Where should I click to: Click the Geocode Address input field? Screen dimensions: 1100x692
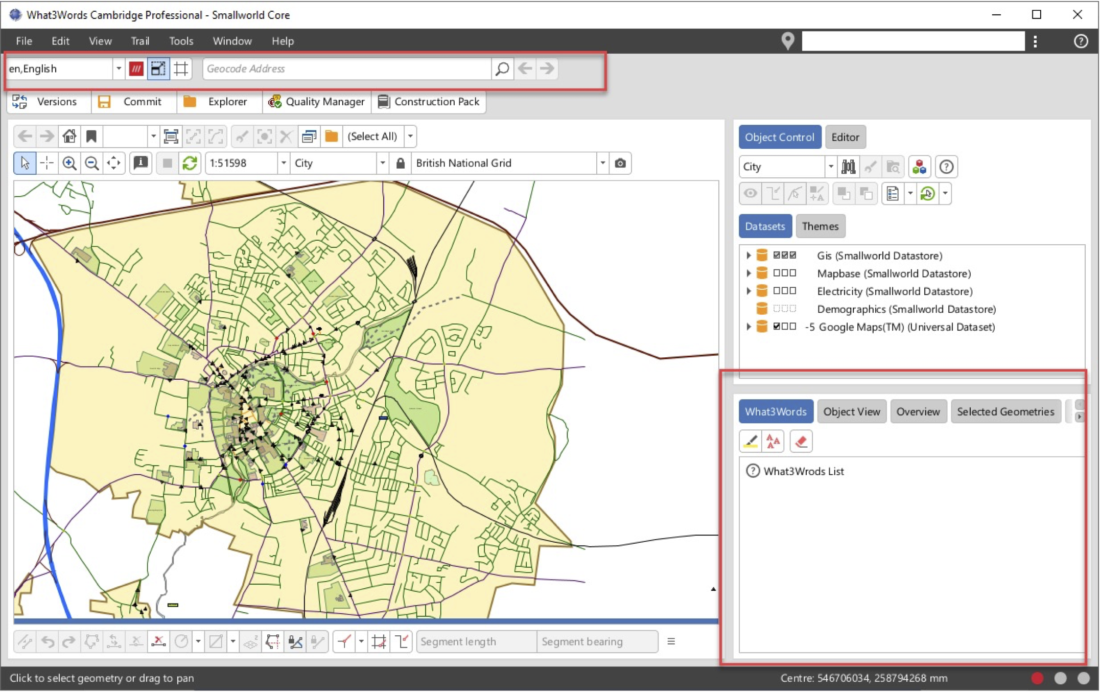click(347, 69)
